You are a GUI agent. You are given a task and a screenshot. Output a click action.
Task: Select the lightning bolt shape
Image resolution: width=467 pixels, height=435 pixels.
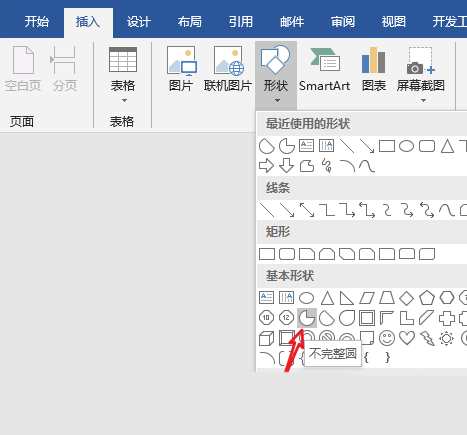(x=427, y=338)
